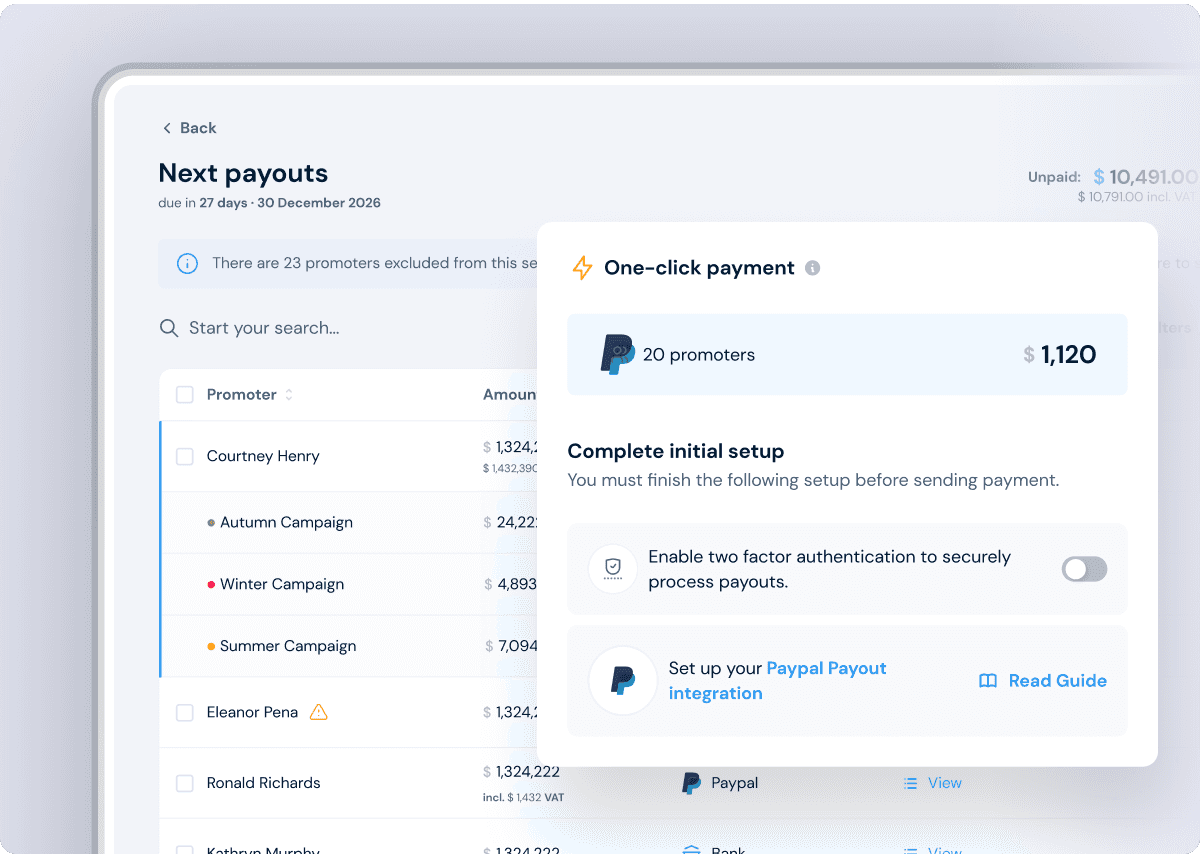Check the Courtney Henry row checkbox
This screenshot has height=854, width=1200.
pyautogui.click(x=185, y=457)
